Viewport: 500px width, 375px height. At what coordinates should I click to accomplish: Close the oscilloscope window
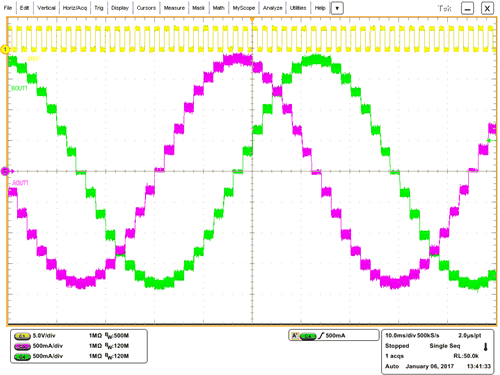pos(487,8)
